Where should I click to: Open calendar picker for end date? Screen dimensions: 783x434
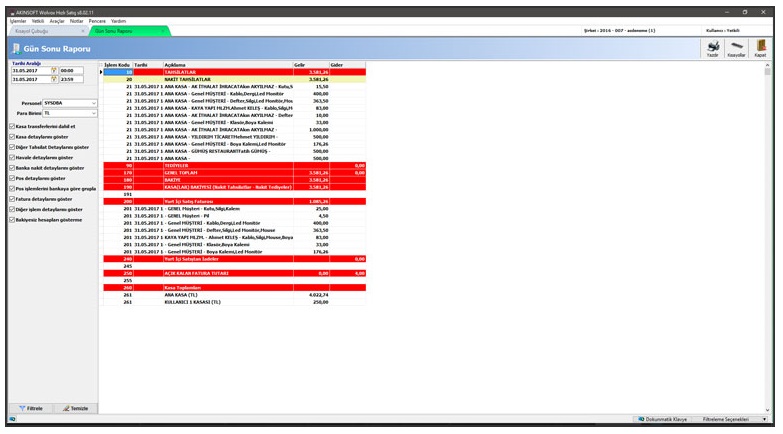54,80
